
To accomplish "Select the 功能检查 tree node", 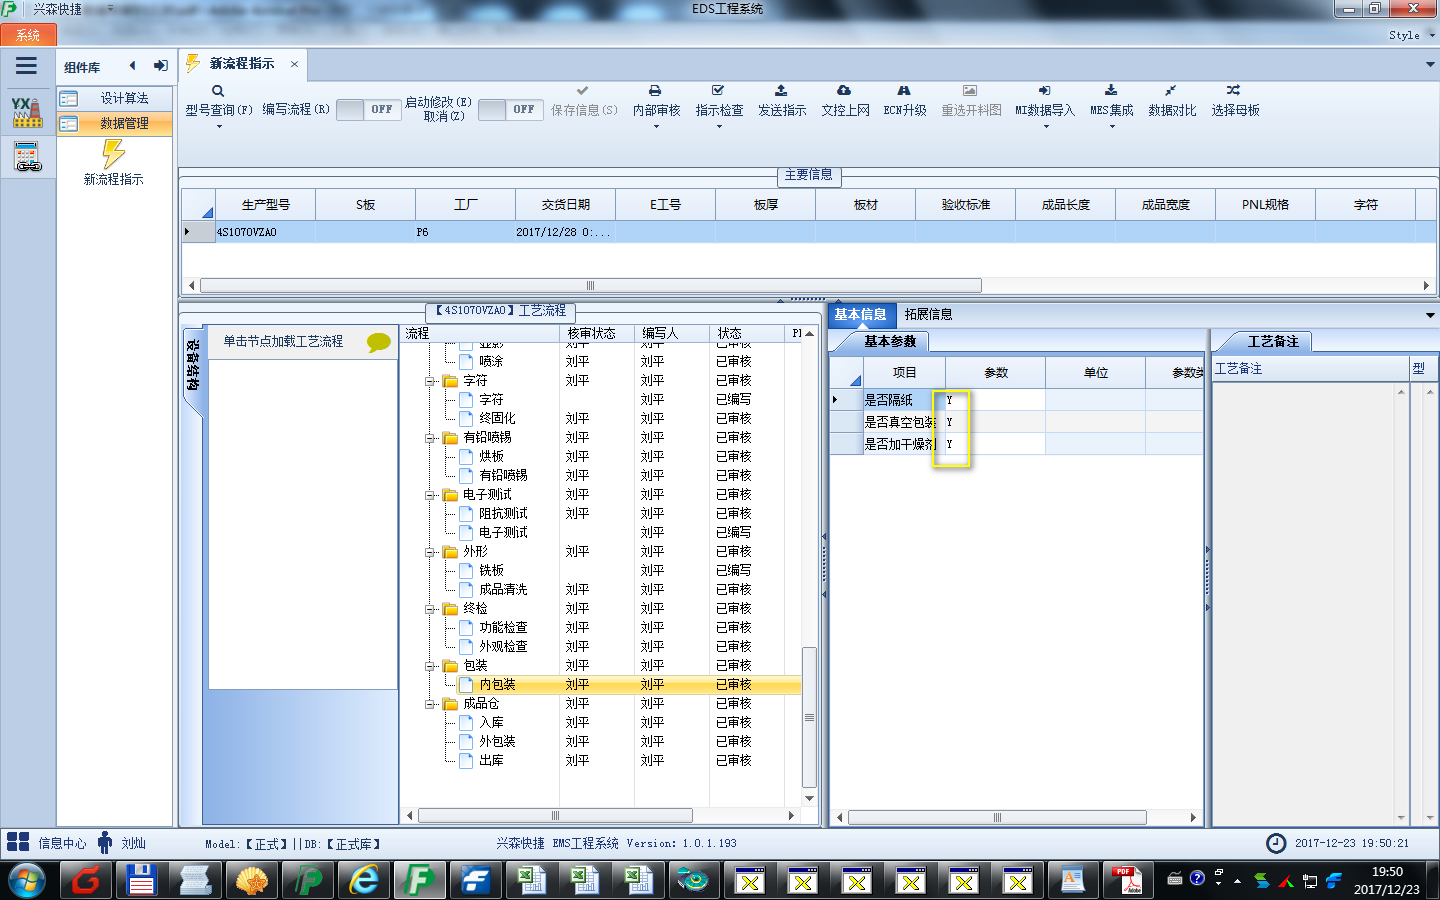I will [503, 628].
